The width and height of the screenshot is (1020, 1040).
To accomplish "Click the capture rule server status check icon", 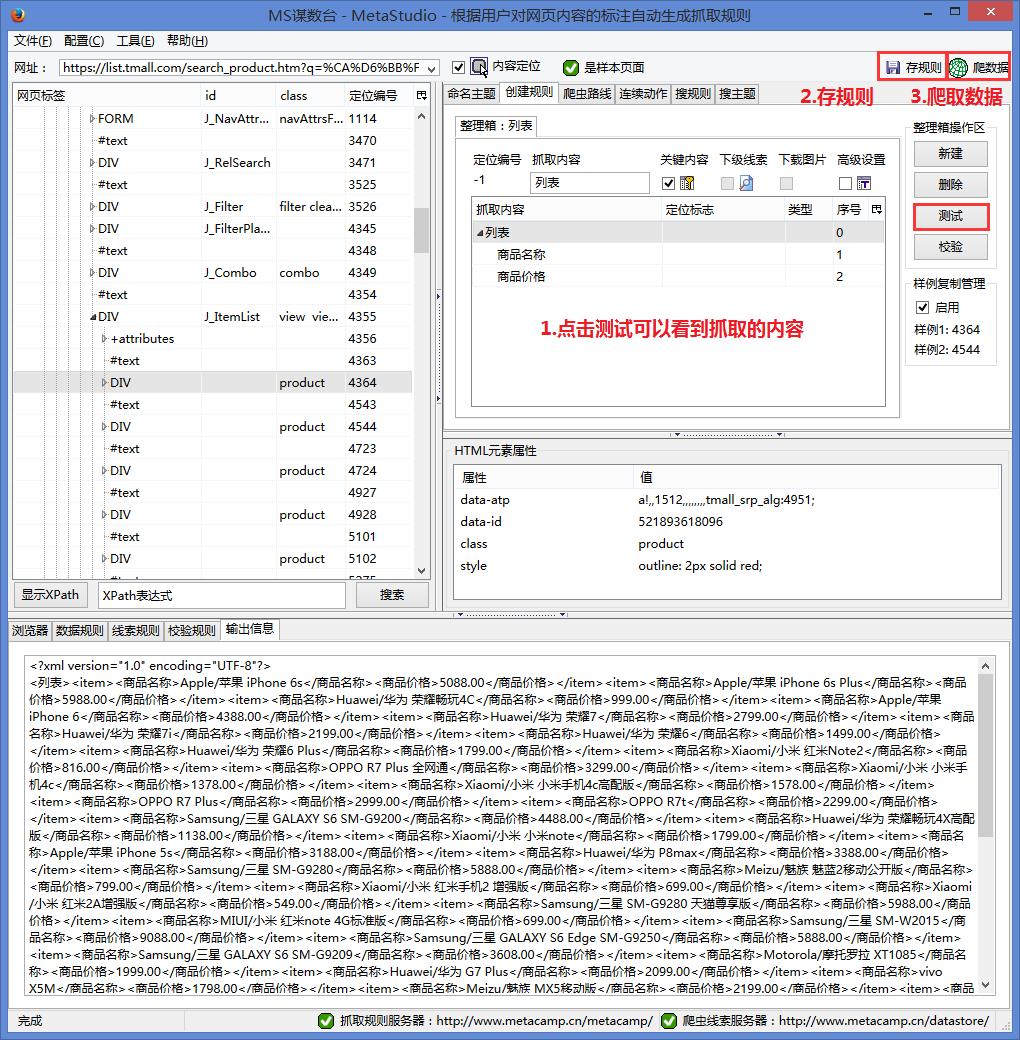I will tap(326, 1021).
